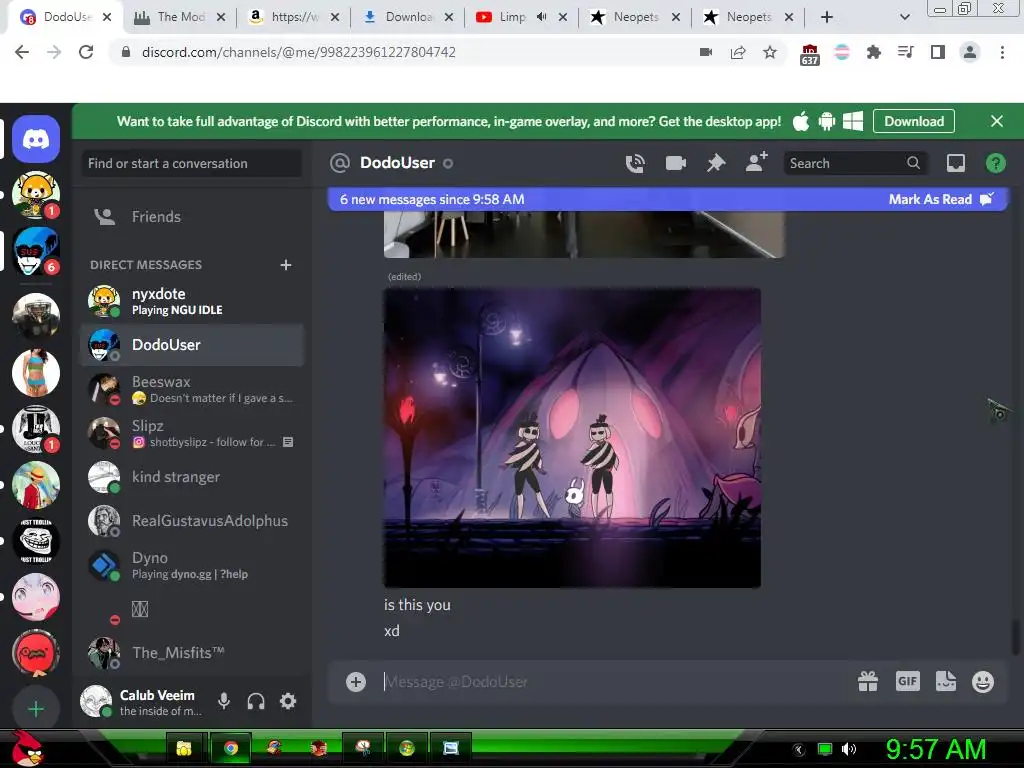Start a voice call with DodoUser
Viewport: 1024px width, 768px height.
pos(635,163)
